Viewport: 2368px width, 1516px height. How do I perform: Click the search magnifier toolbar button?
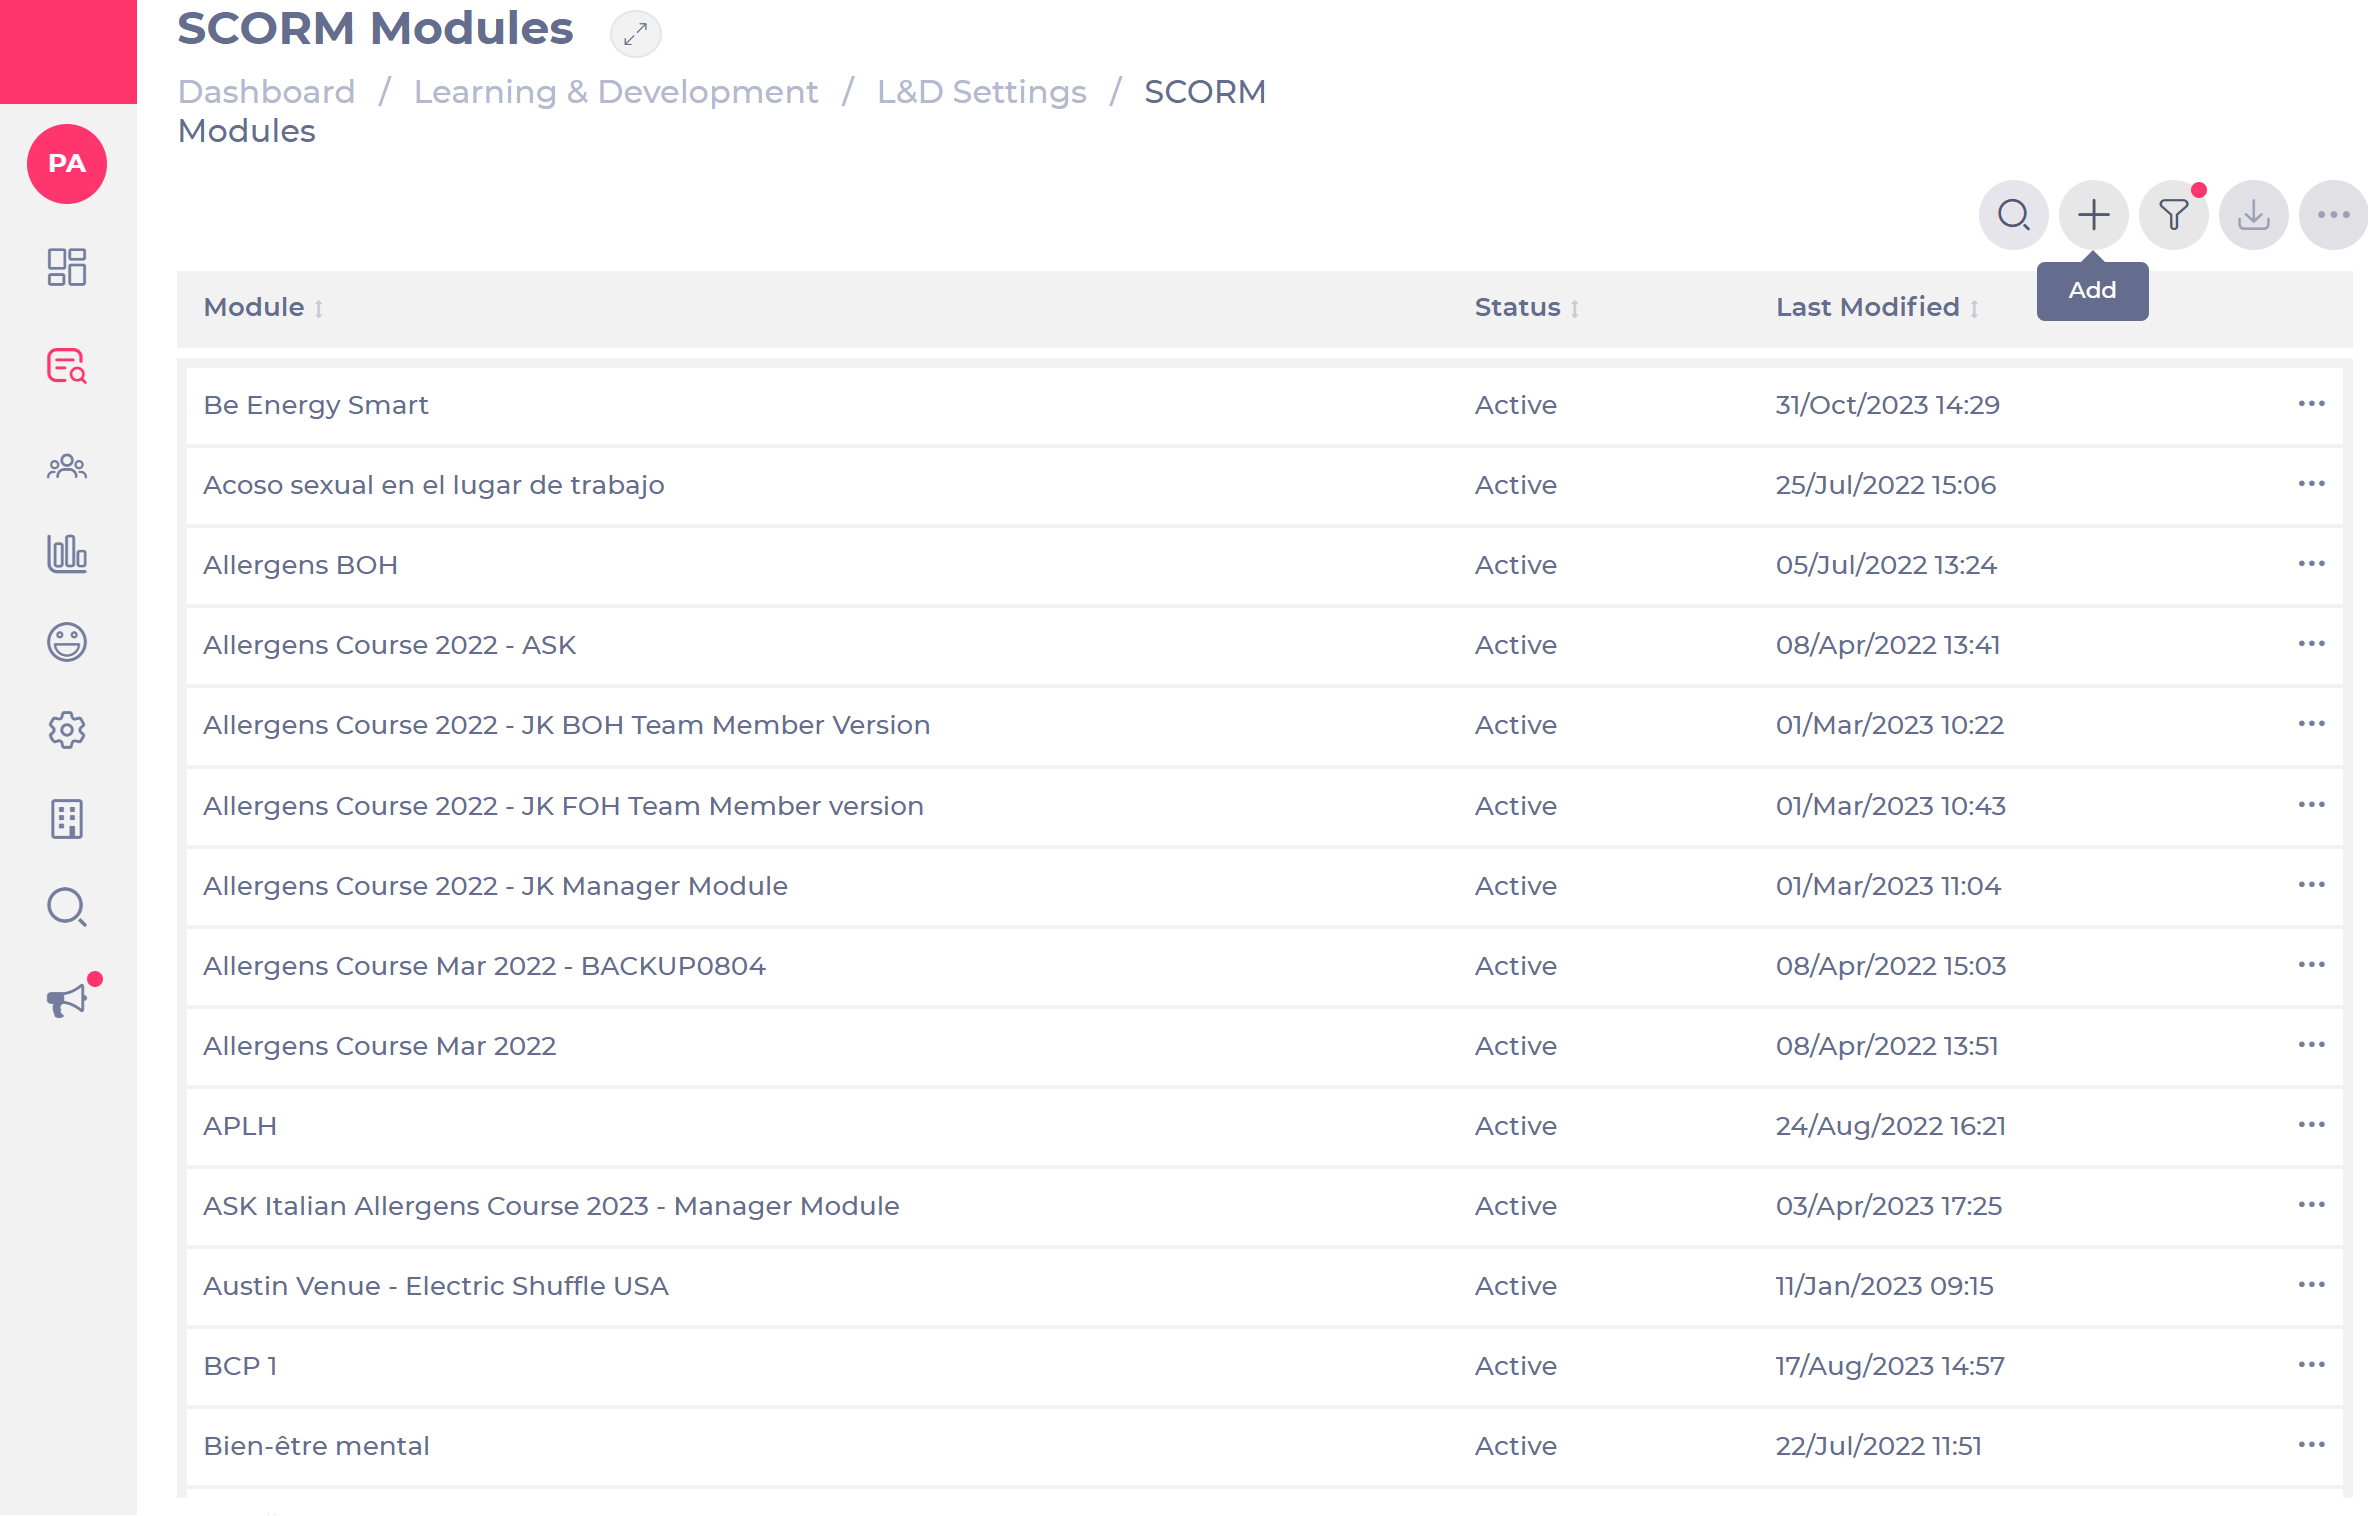click(2013, 215)
